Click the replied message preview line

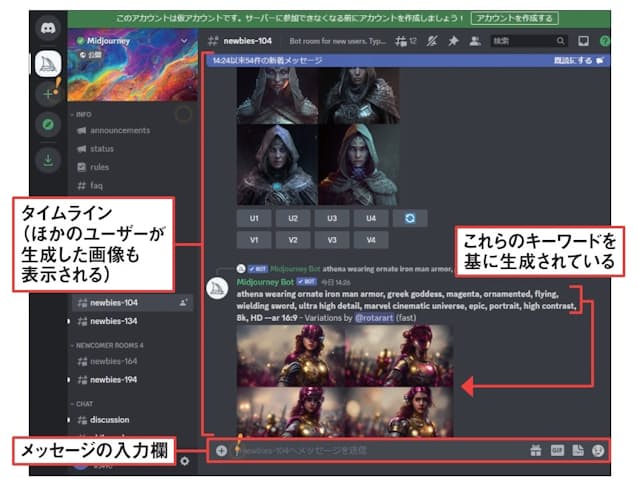point(345,269)
